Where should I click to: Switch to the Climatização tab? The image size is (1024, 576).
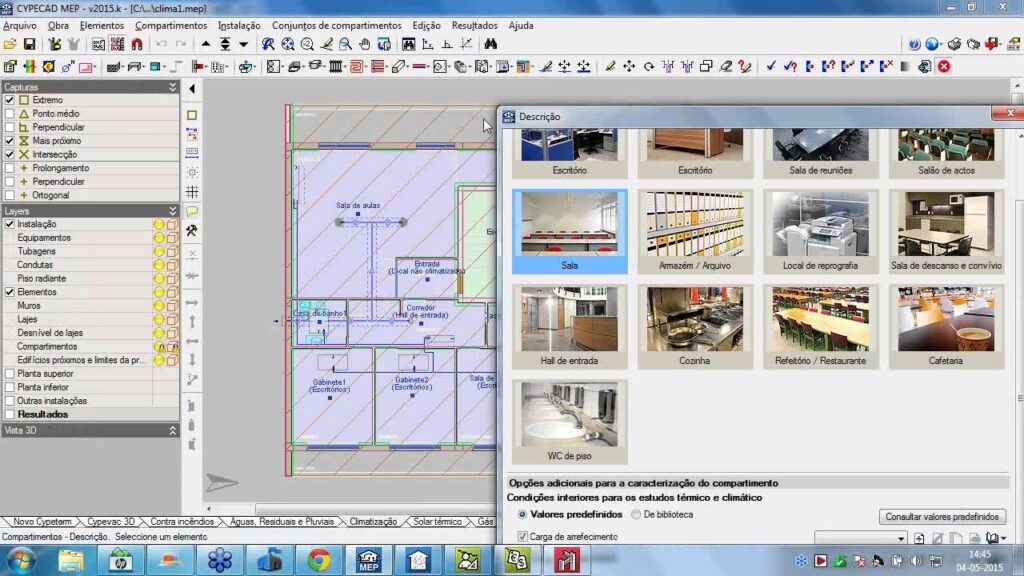[371, 522]
